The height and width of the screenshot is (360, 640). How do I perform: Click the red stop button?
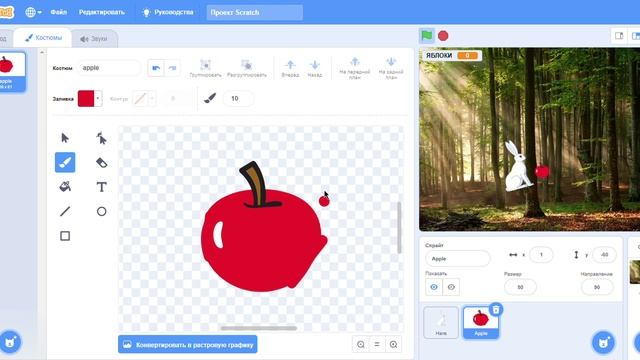coord(443,36)
